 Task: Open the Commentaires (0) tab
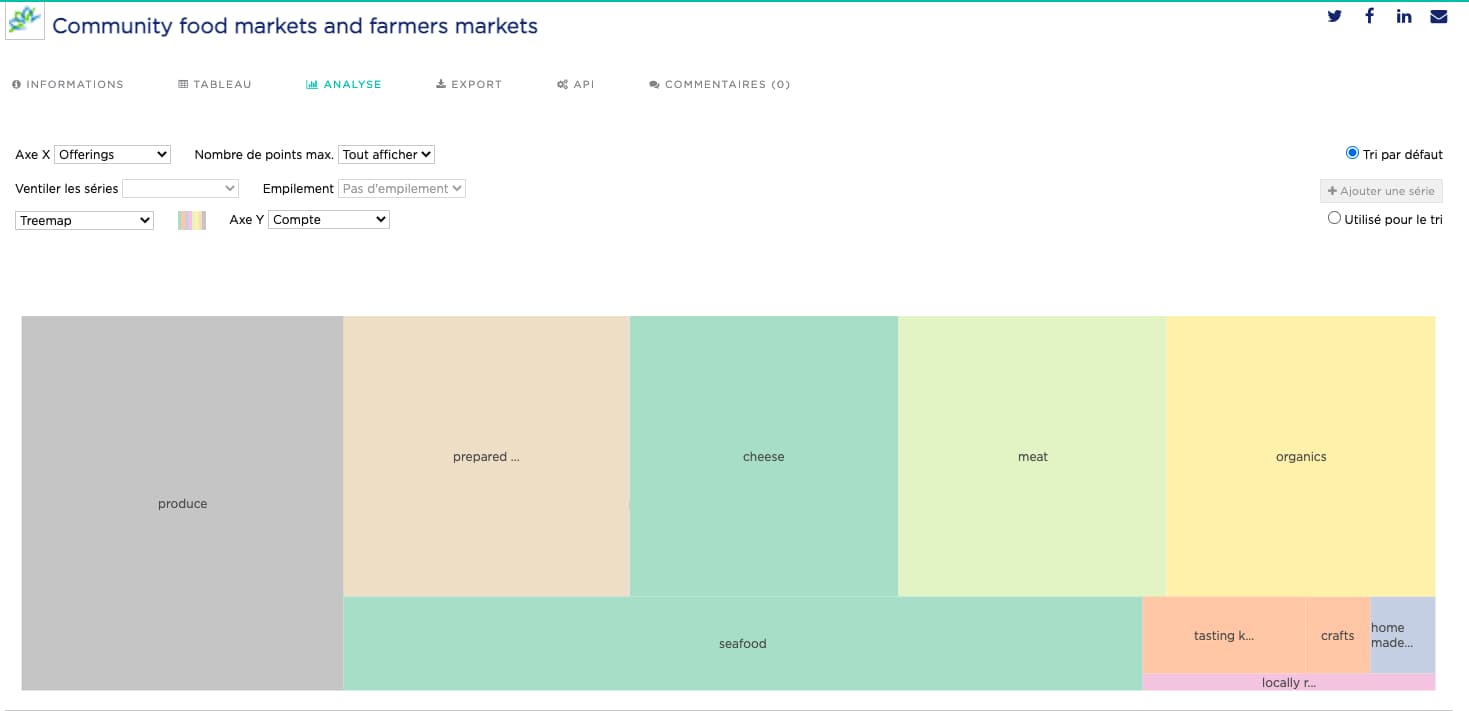(x=720, y=85)
